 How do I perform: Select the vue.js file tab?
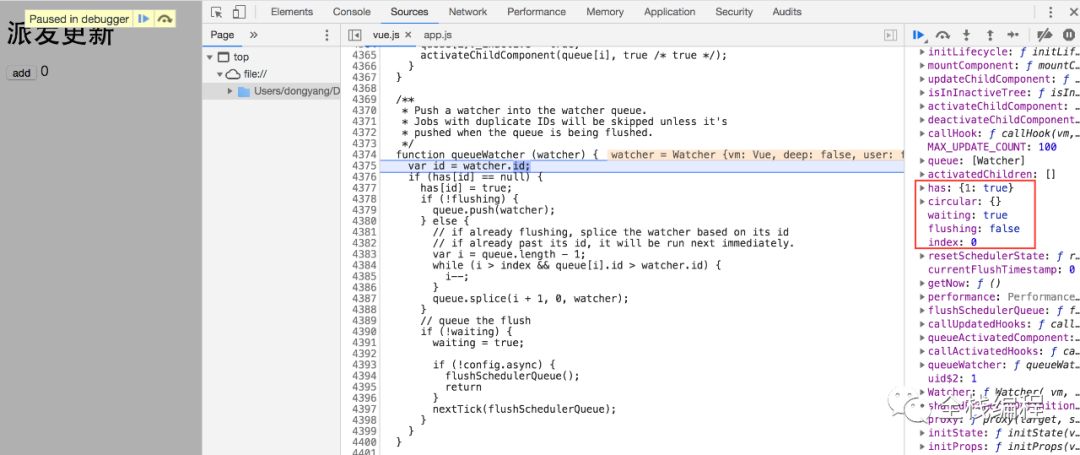[x=386, y=34]
